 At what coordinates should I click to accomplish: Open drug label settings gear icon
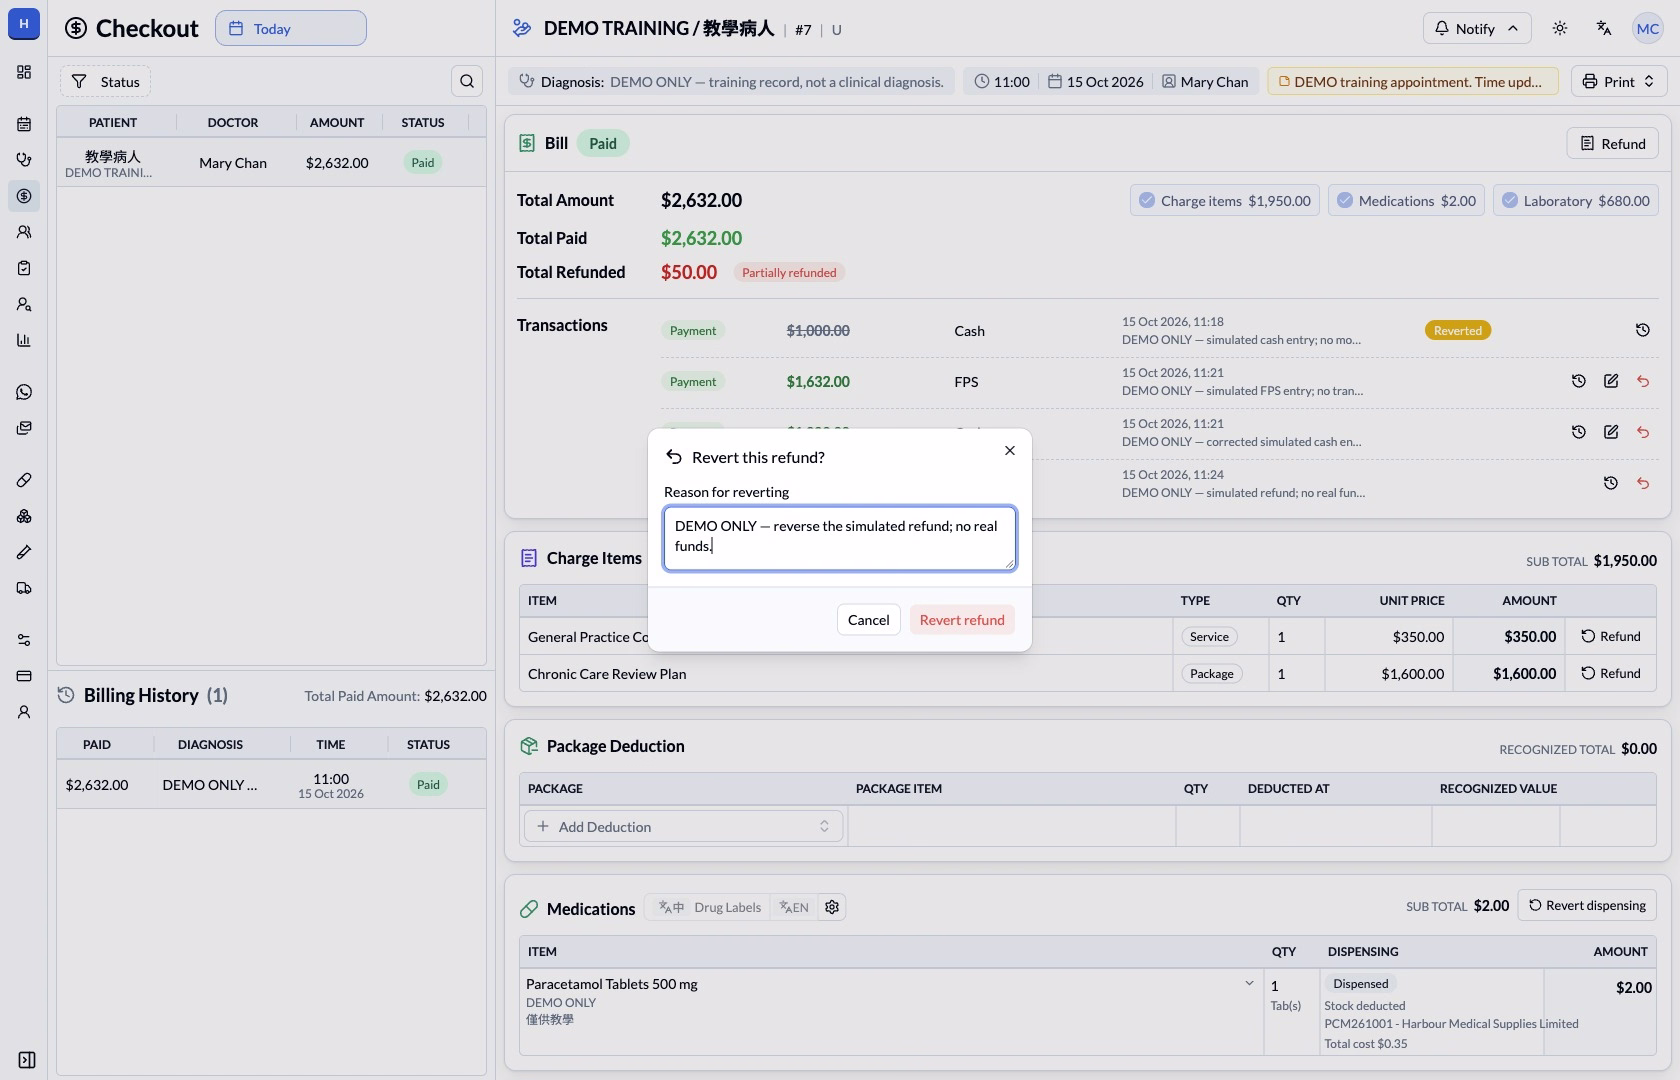(x=832, y=907)
